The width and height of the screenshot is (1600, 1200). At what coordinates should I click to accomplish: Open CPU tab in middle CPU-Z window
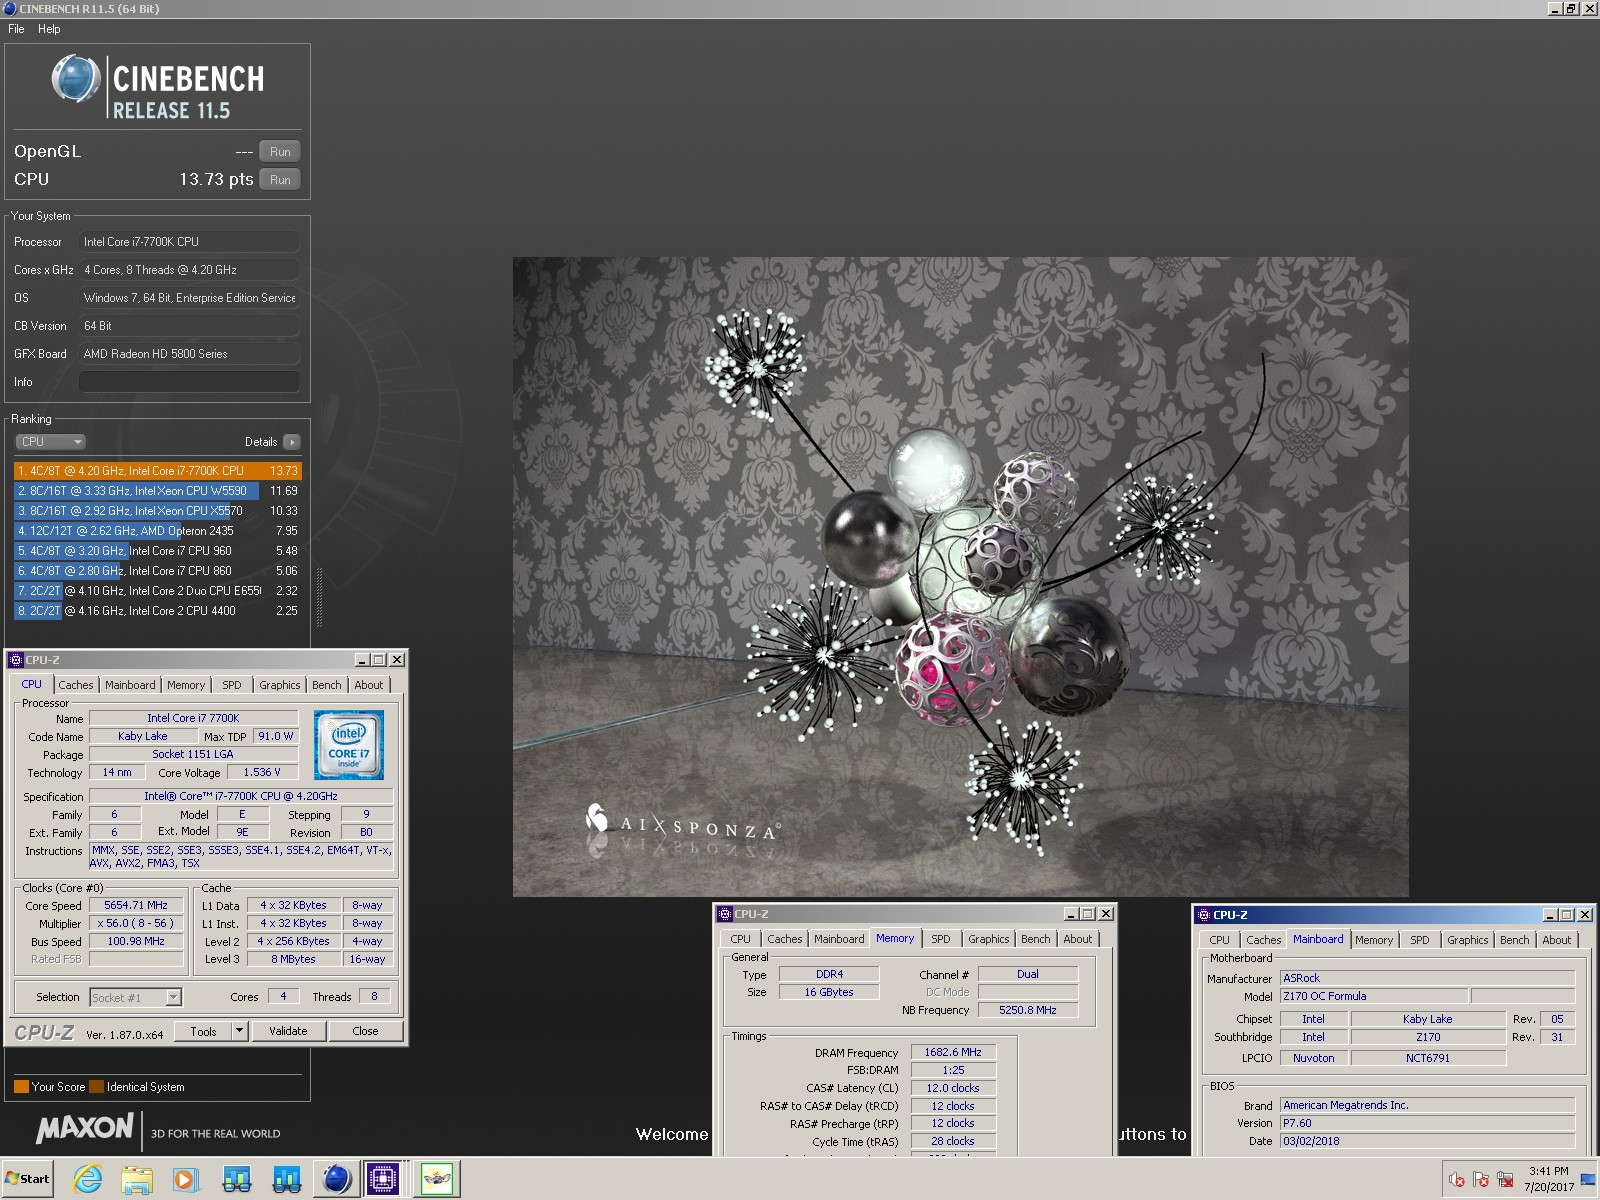tap(740, 939)
